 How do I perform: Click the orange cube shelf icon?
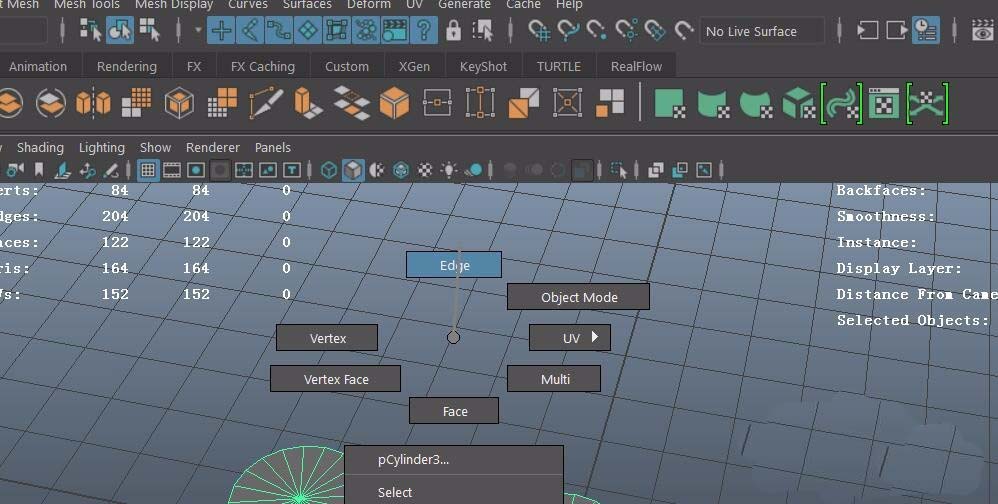394,103
